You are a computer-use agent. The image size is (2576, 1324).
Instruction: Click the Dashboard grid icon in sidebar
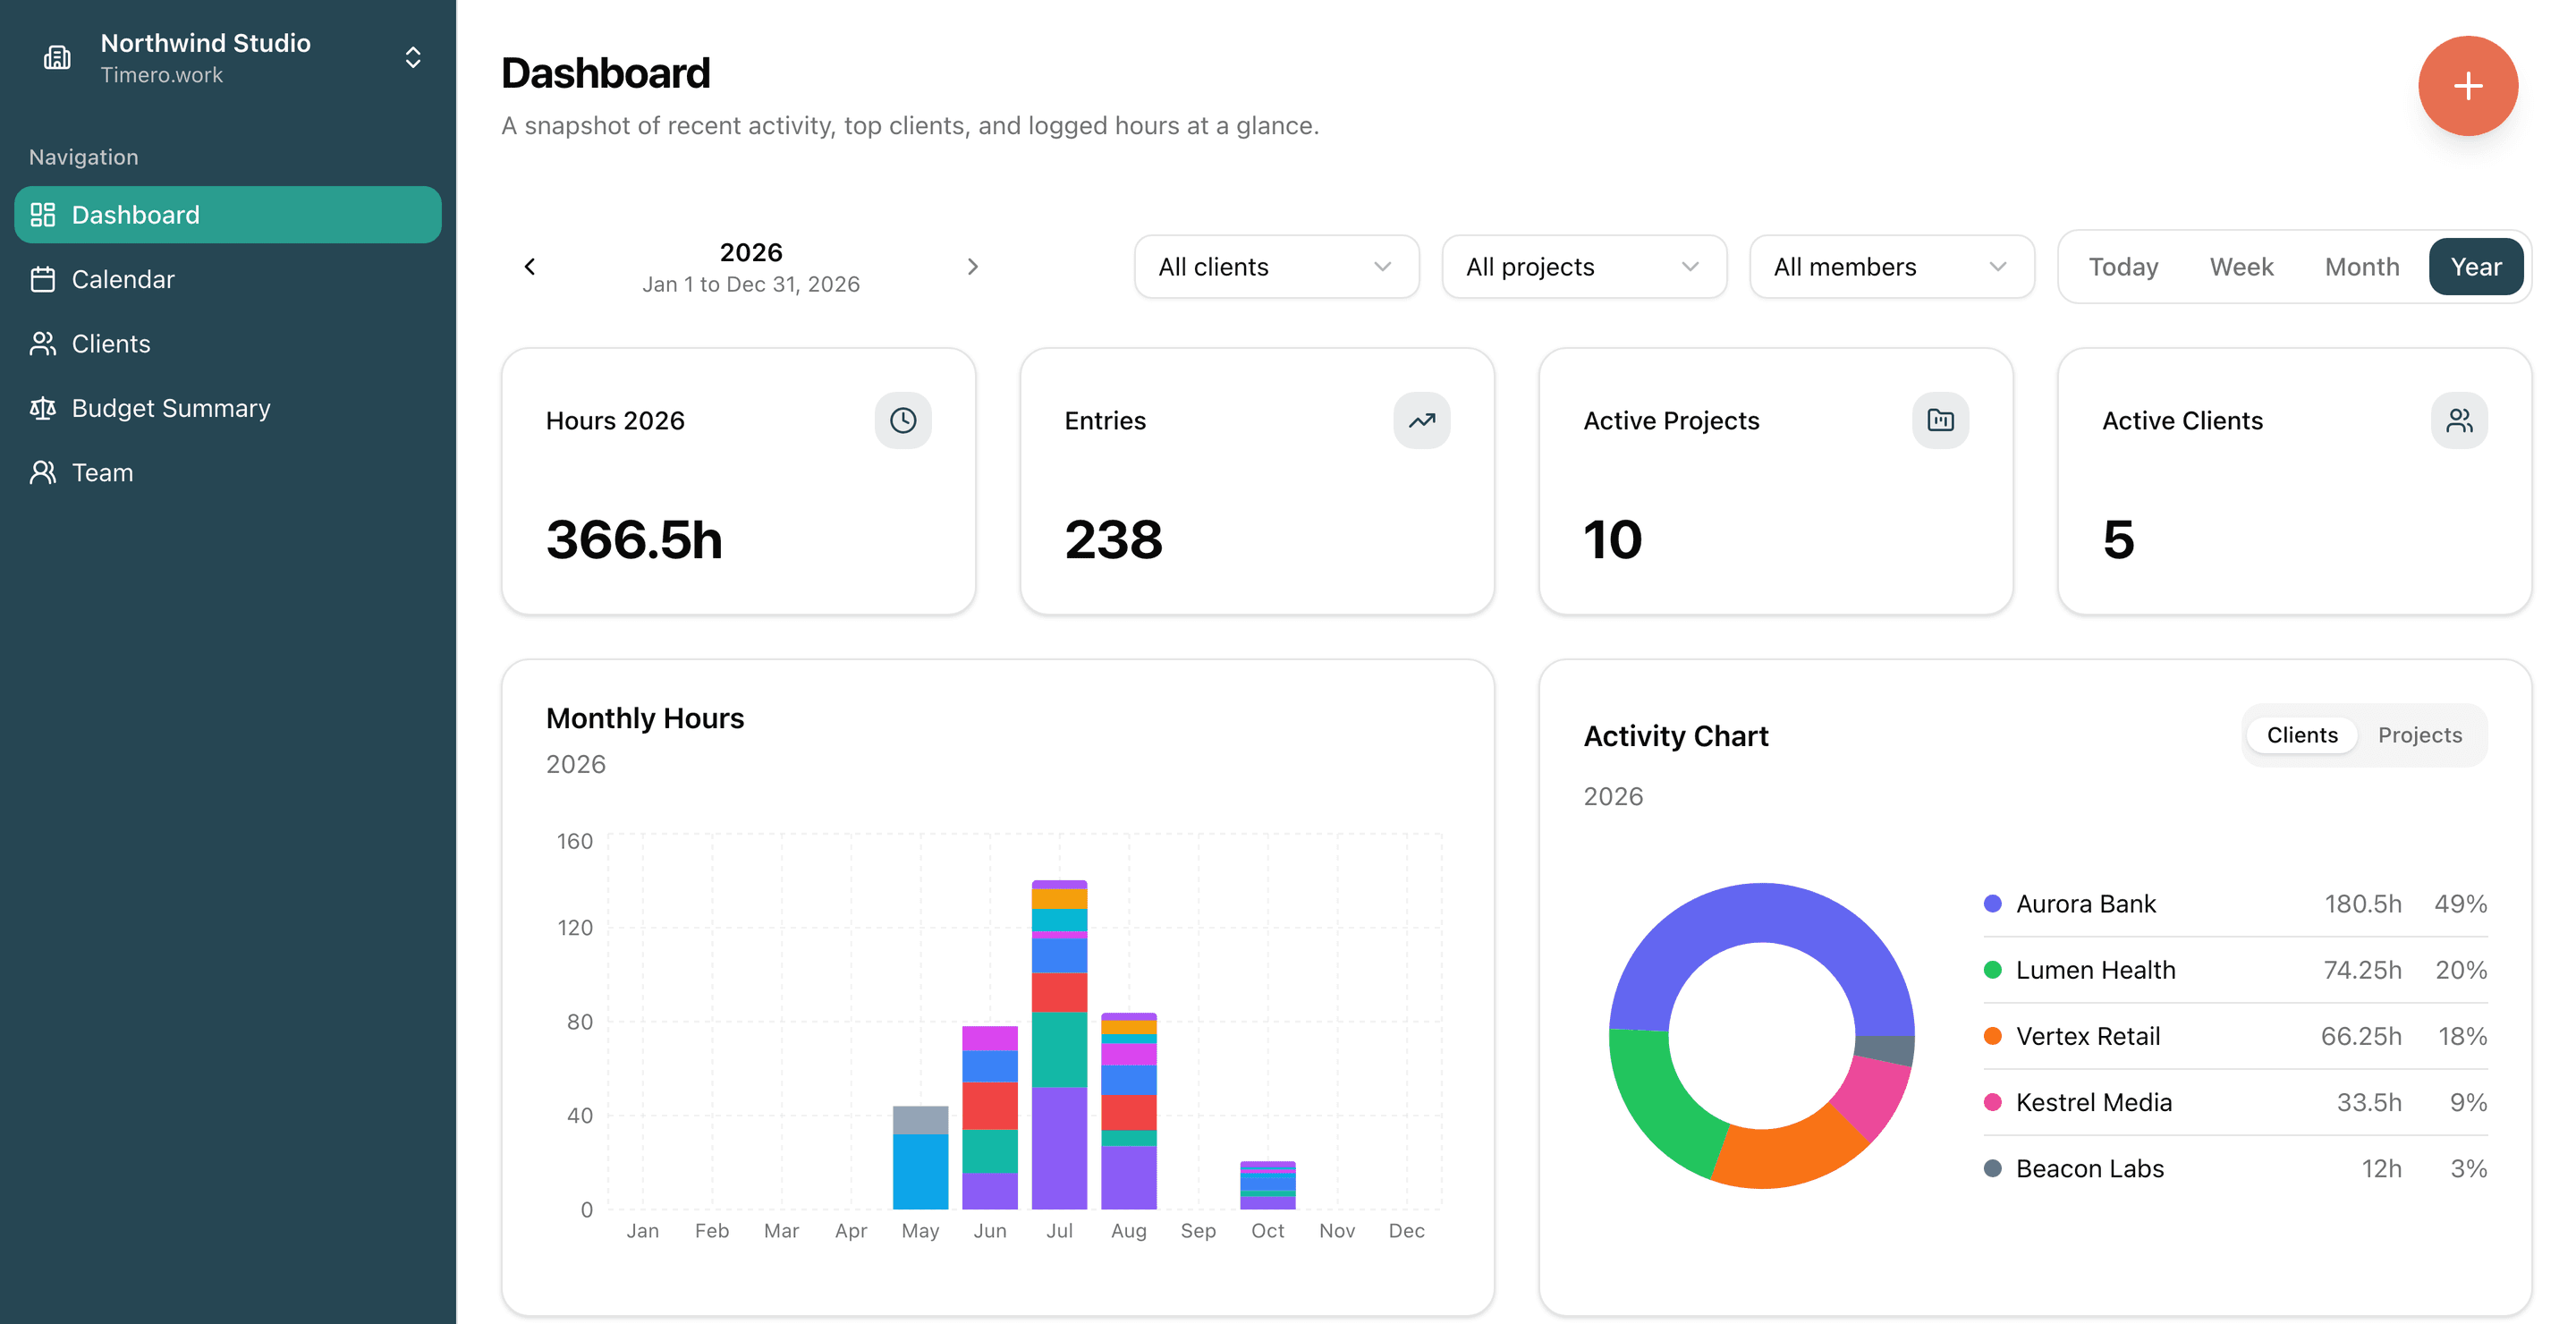pos(43,215)
